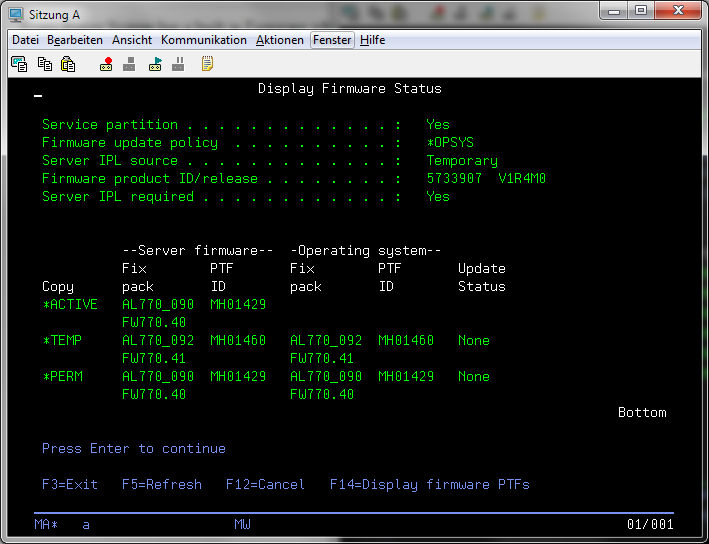Click the stop recording macro icon
Screen dimensions: 709x544
(x=129, y=64)
